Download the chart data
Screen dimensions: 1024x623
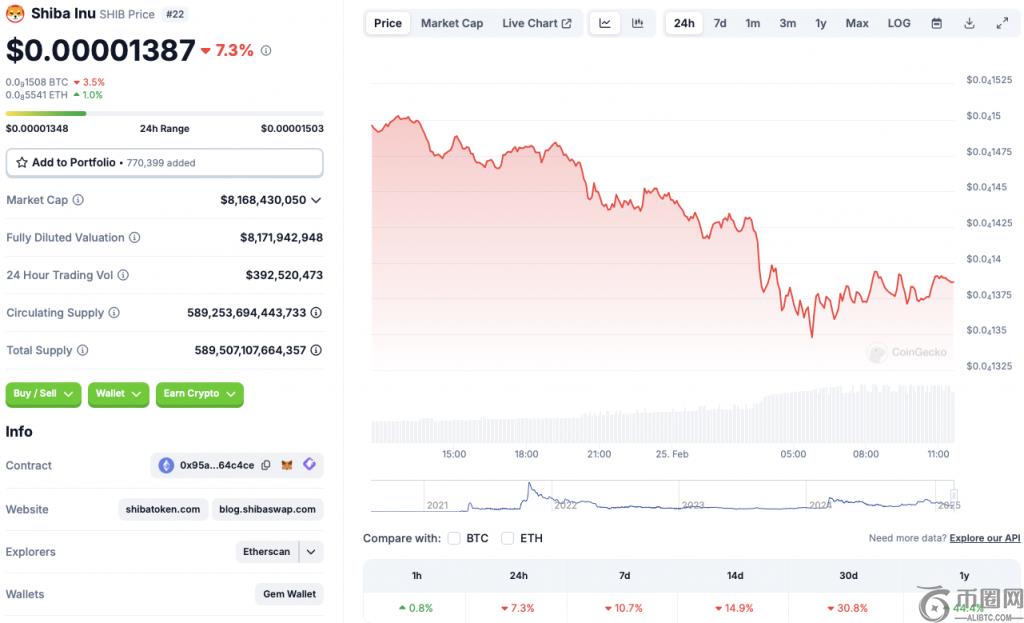coord(969,23)
